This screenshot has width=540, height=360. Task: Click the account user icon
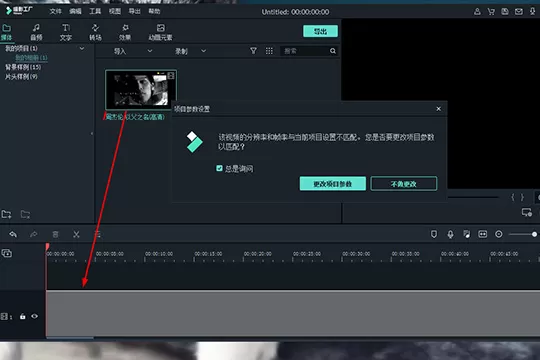(477, 12)
